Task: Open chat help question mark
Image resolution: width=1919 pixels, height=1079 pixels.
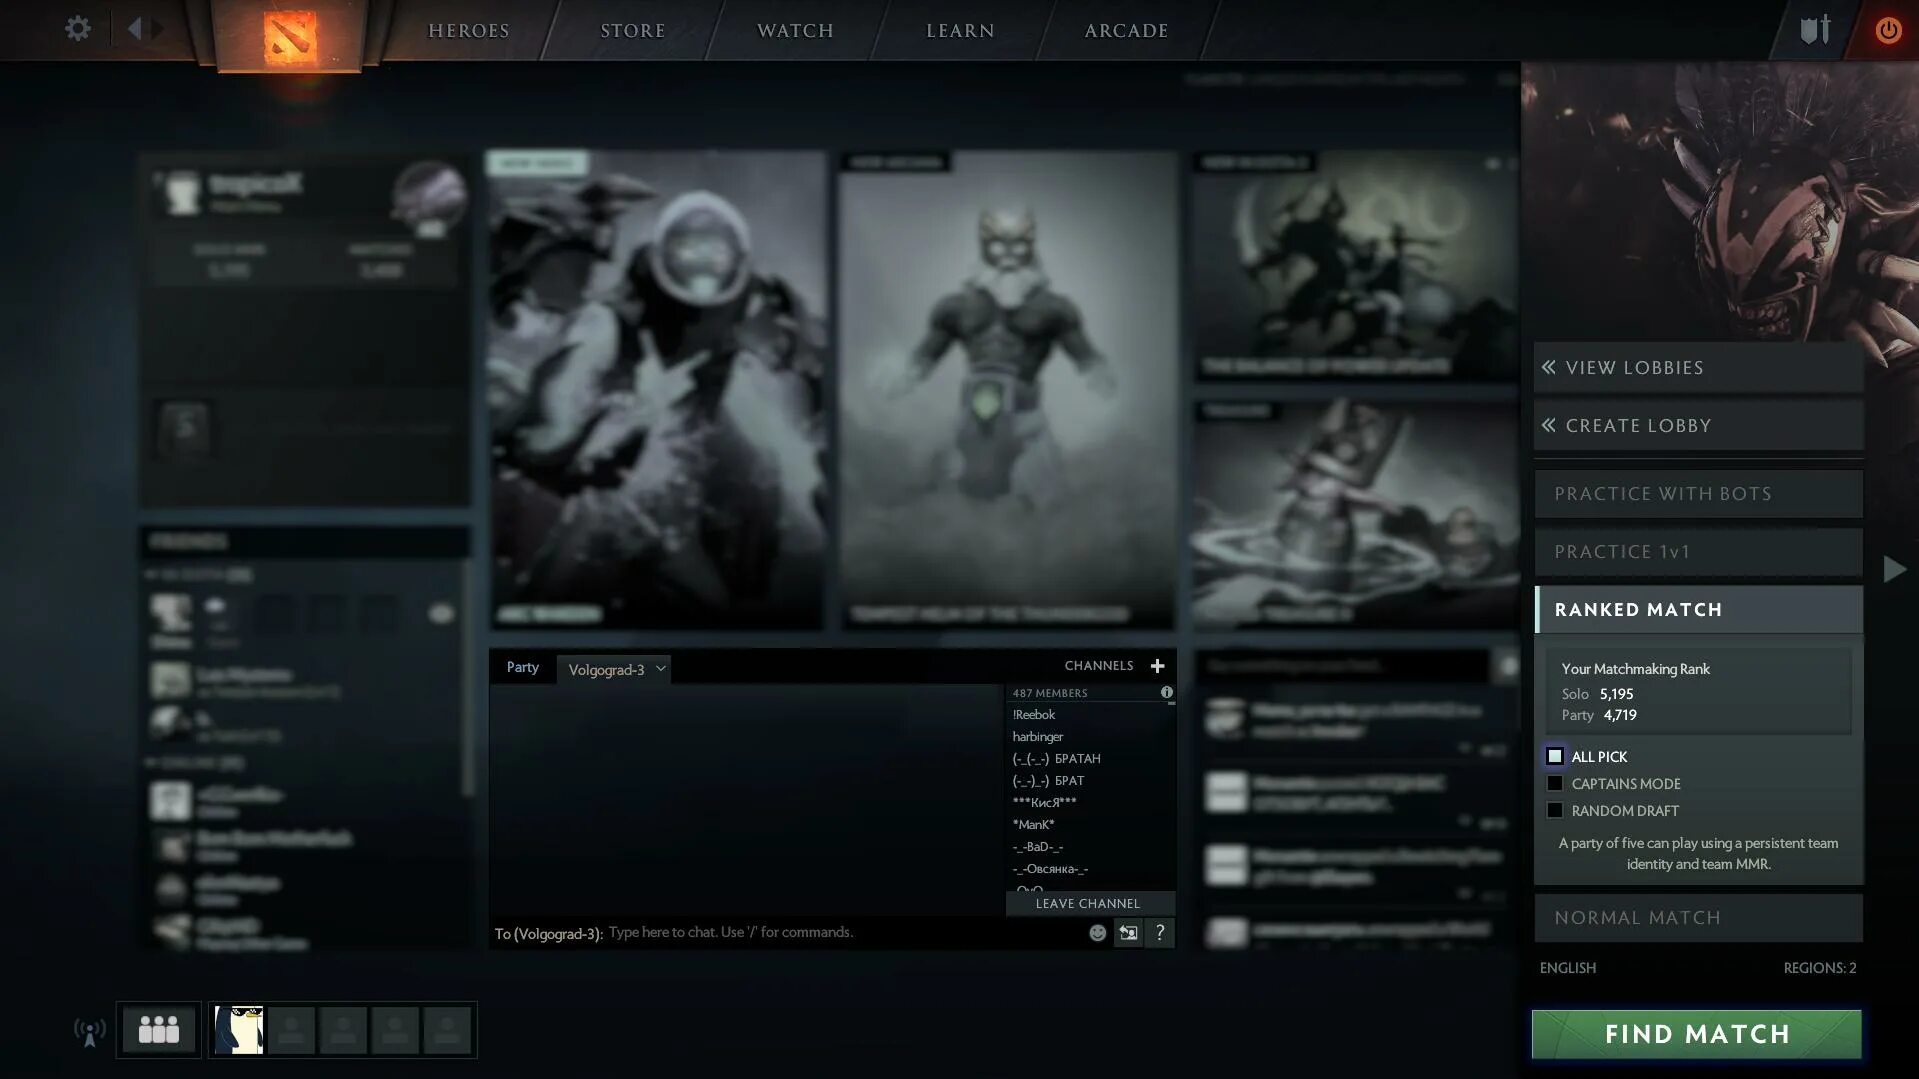Action: coord(1160,933)
